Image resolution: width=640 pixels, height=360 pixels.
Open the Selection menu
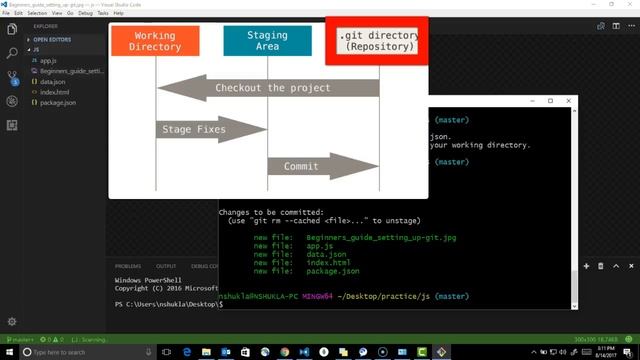pos(37,13)
